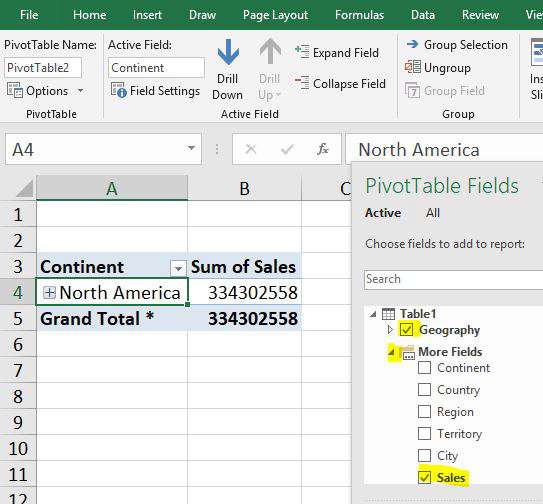The height and width of the screenshot is (504, 543).
Task: Check the City field checkbox
Action: [424, 456]
